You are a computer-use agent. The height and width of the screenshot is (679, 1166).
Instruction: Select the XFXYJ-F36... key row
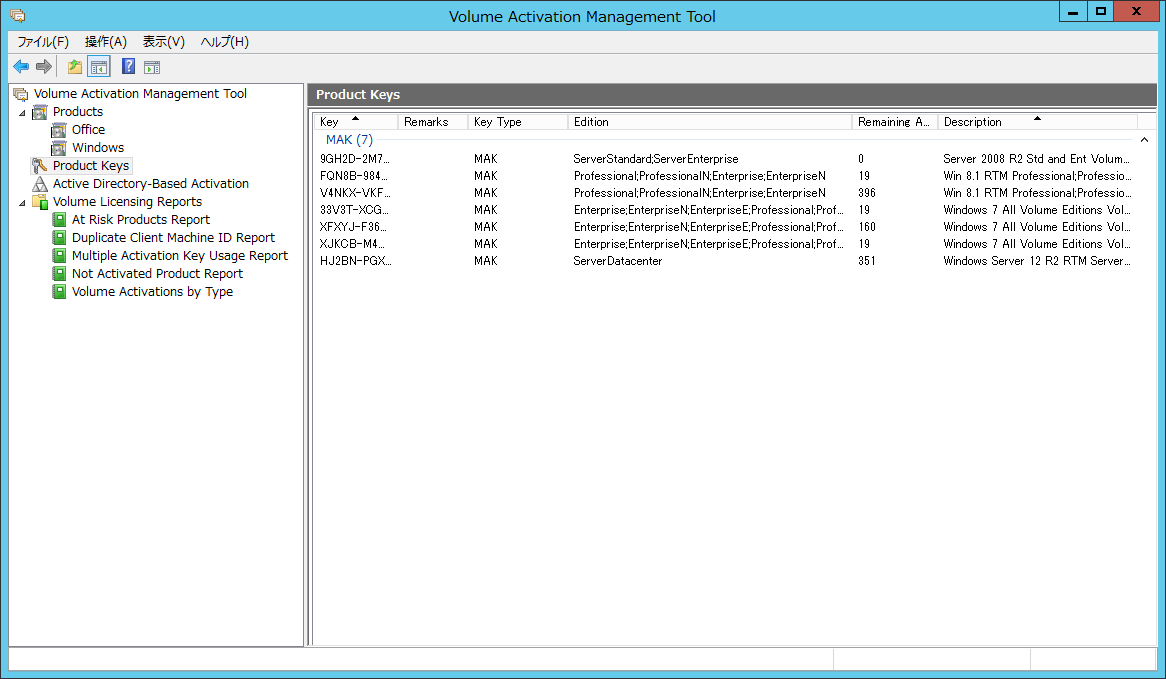(x=725, y=228)
